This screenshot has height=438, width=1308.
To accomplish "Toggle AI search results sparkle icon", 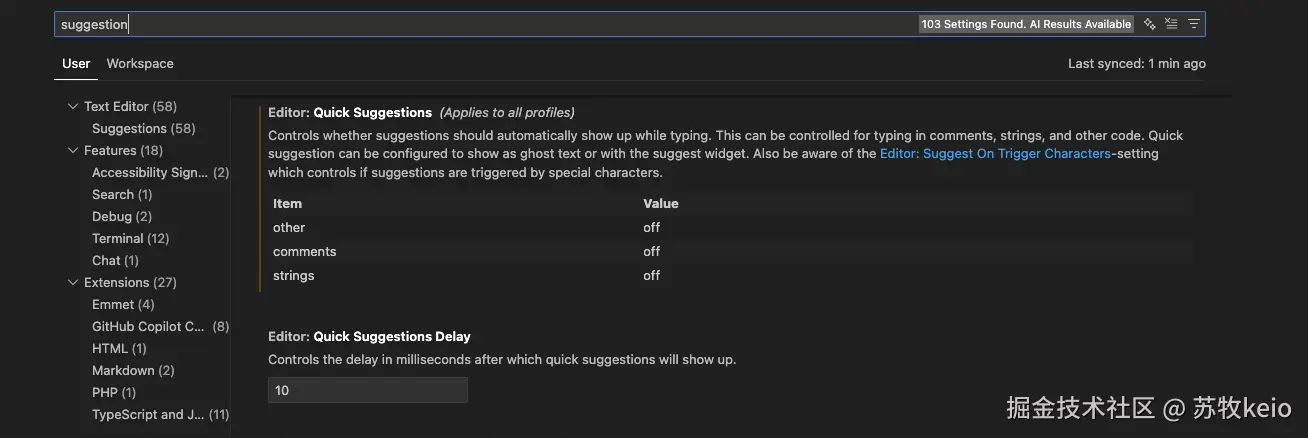I will (x=1150, y=24).
